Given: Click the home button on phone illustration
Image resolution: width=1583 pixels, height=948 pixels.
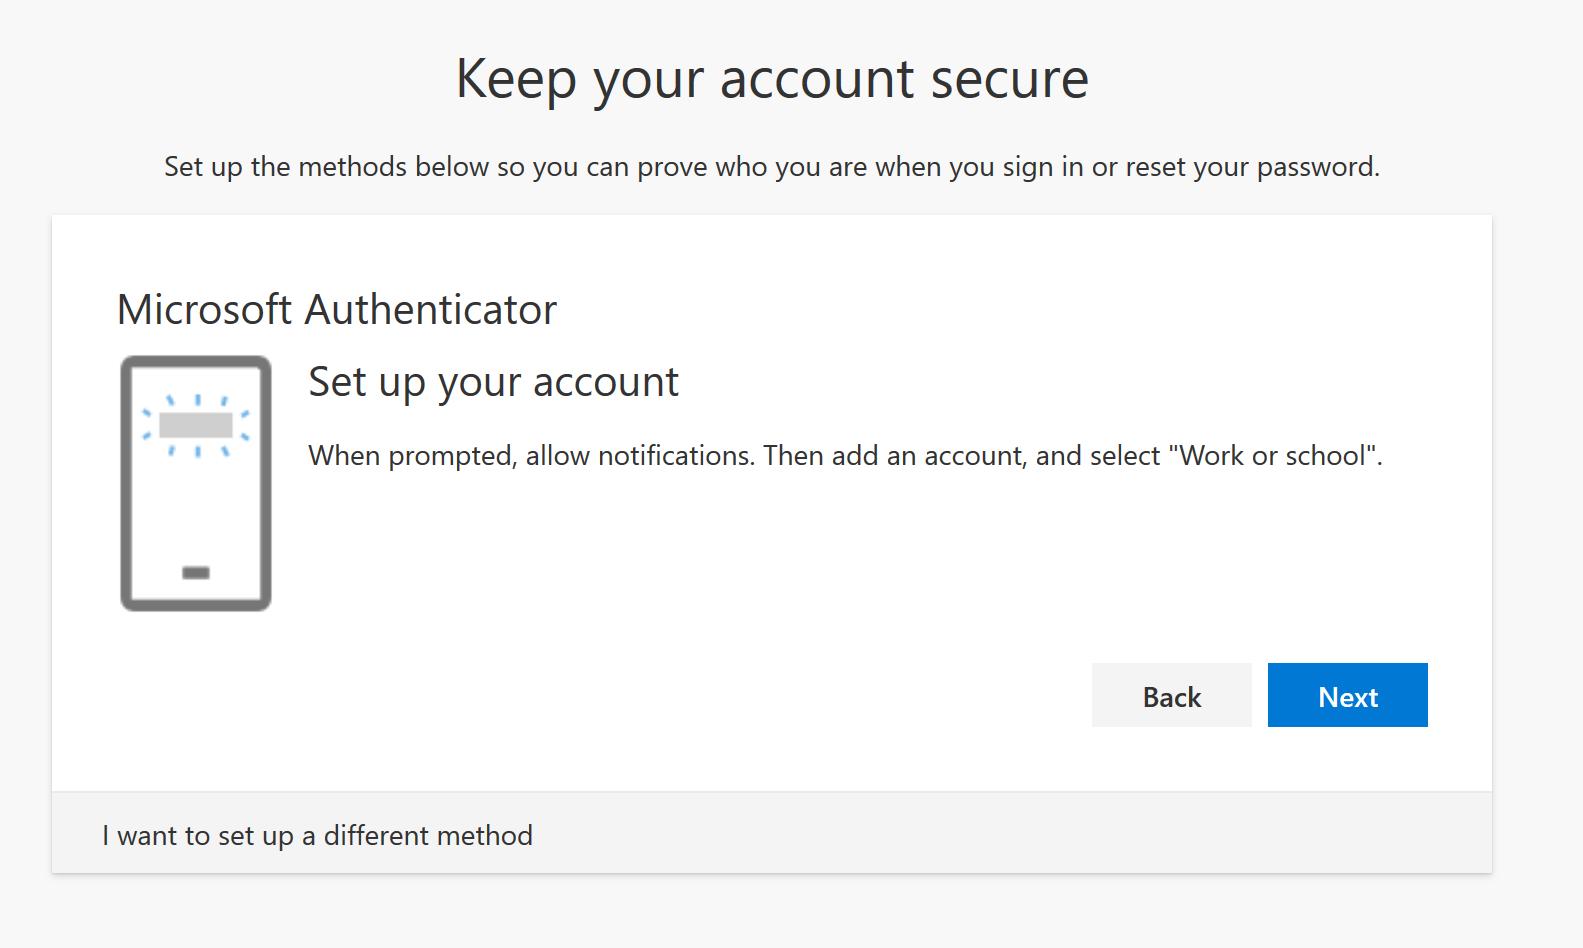Looking at the screenshot, I should [196, 573].
